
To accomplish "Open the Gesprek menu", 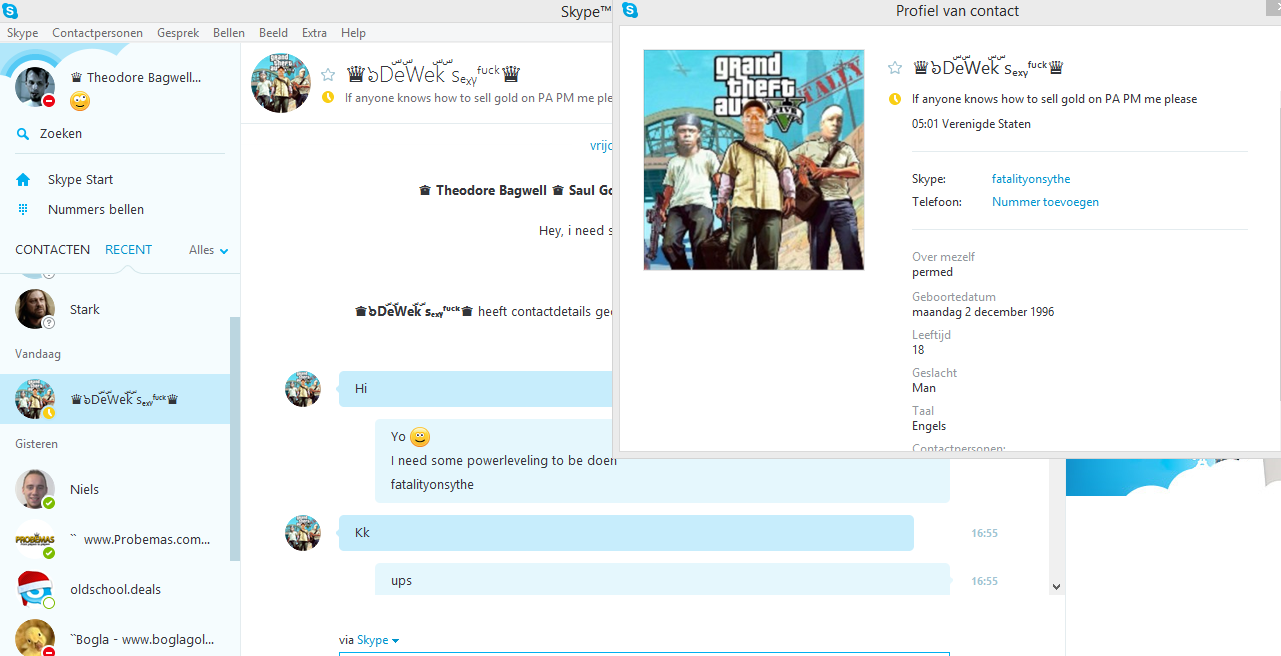I will point(178,33).
